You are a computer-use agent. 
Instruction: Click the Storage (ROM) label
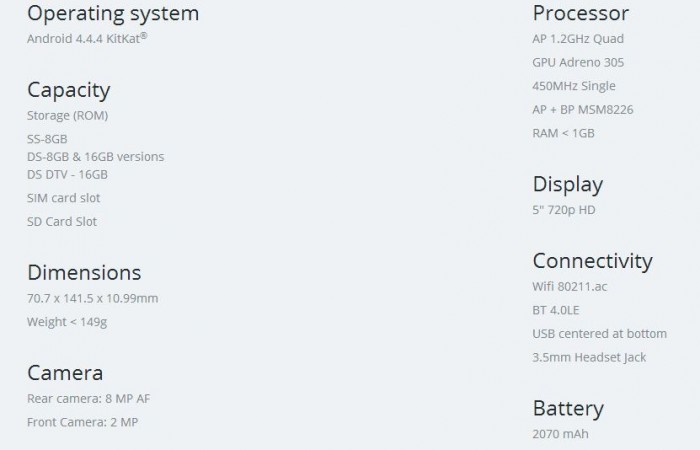tap(67, 115)
